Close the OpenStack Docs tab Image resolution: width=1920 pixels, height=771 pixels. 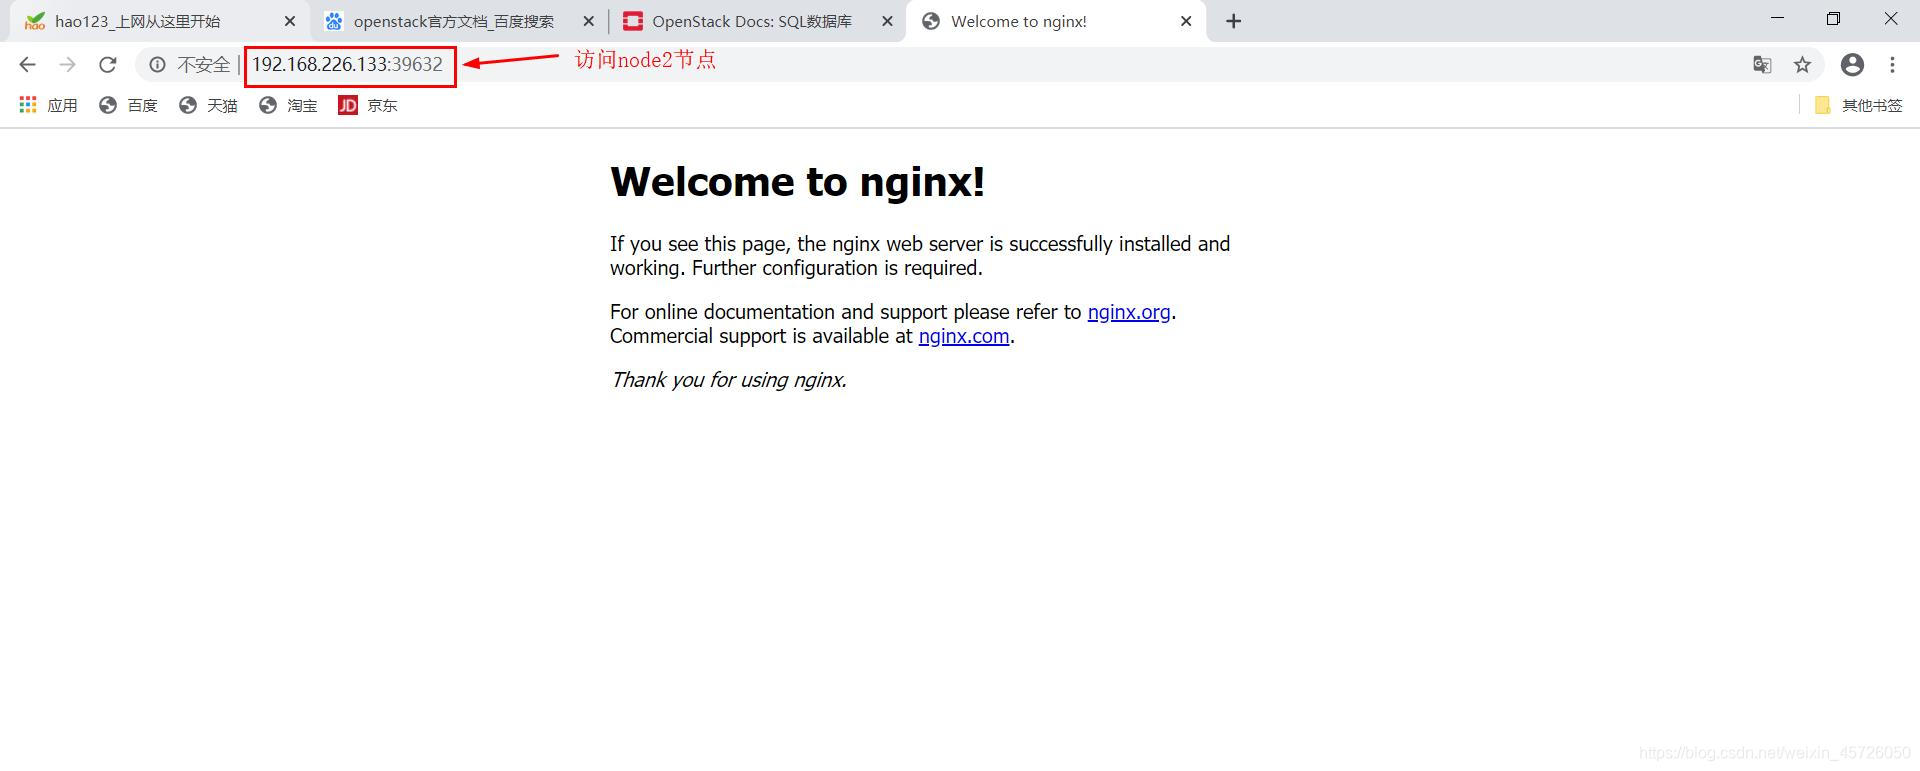pyautogui.click(x=887, y=21)
